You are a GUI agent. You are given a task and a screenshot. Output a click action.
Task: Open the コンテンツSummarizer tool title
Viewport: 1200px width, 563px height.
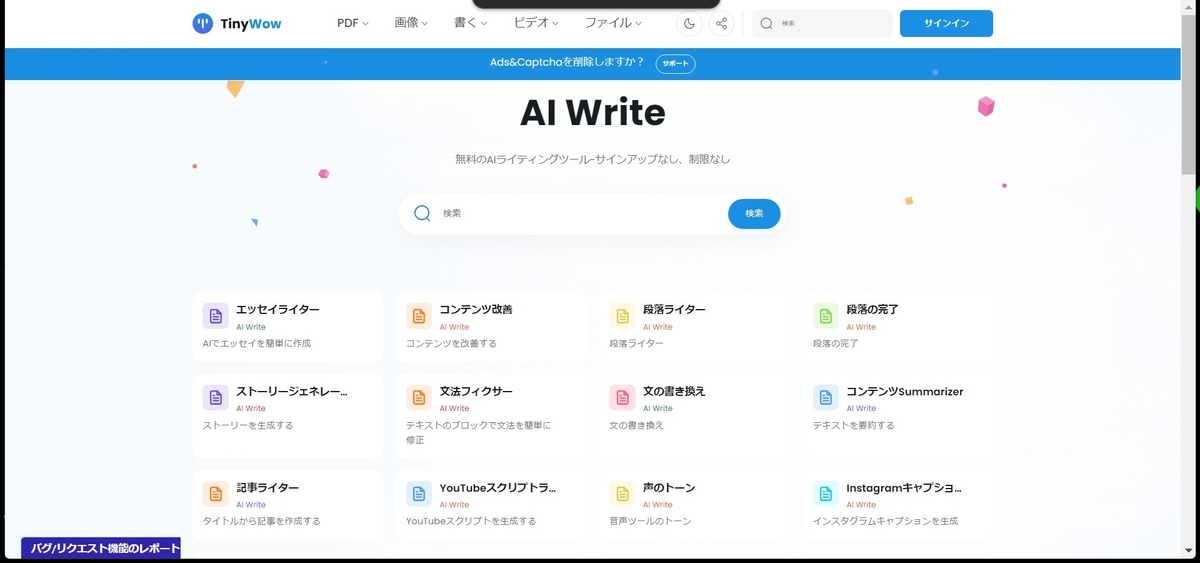[905, 391]
